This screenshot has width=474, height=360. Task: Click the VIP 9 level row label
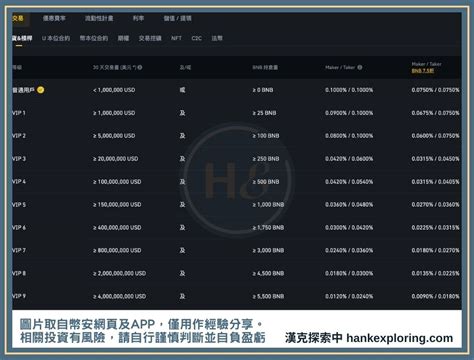[x=19, y=296]
